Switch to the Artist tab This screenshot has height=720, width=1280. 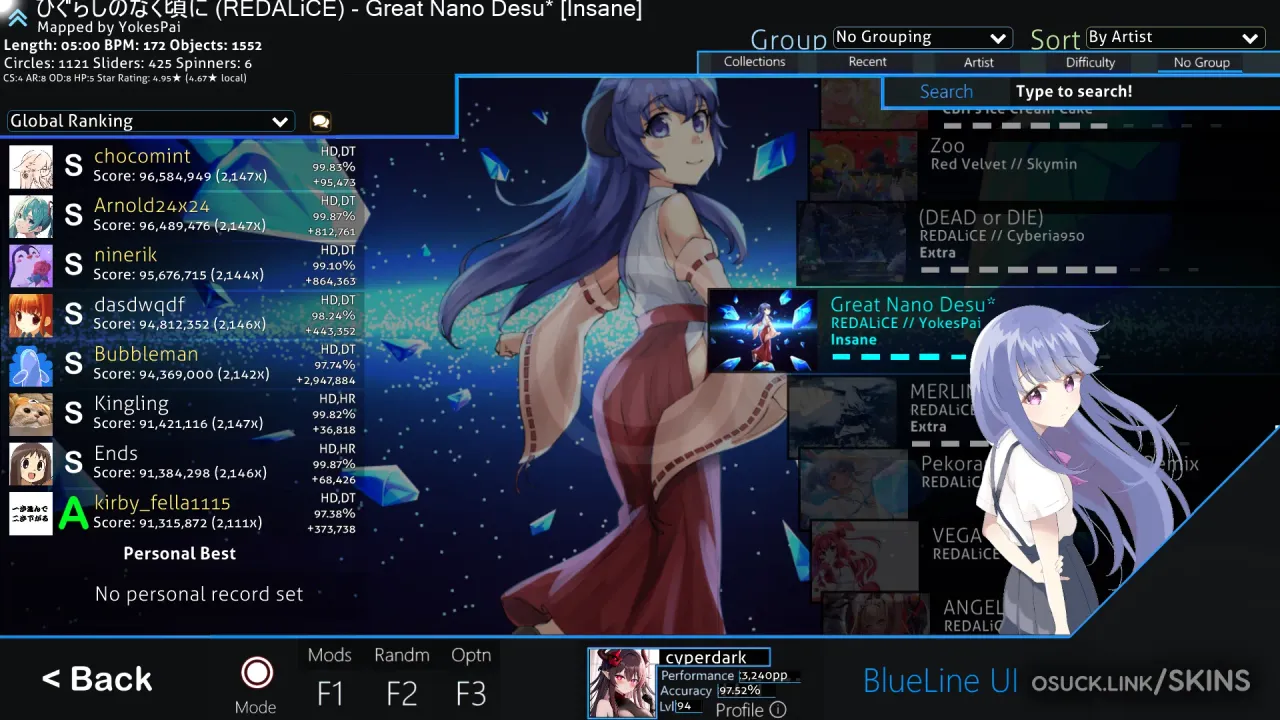[x=979, y=62]
